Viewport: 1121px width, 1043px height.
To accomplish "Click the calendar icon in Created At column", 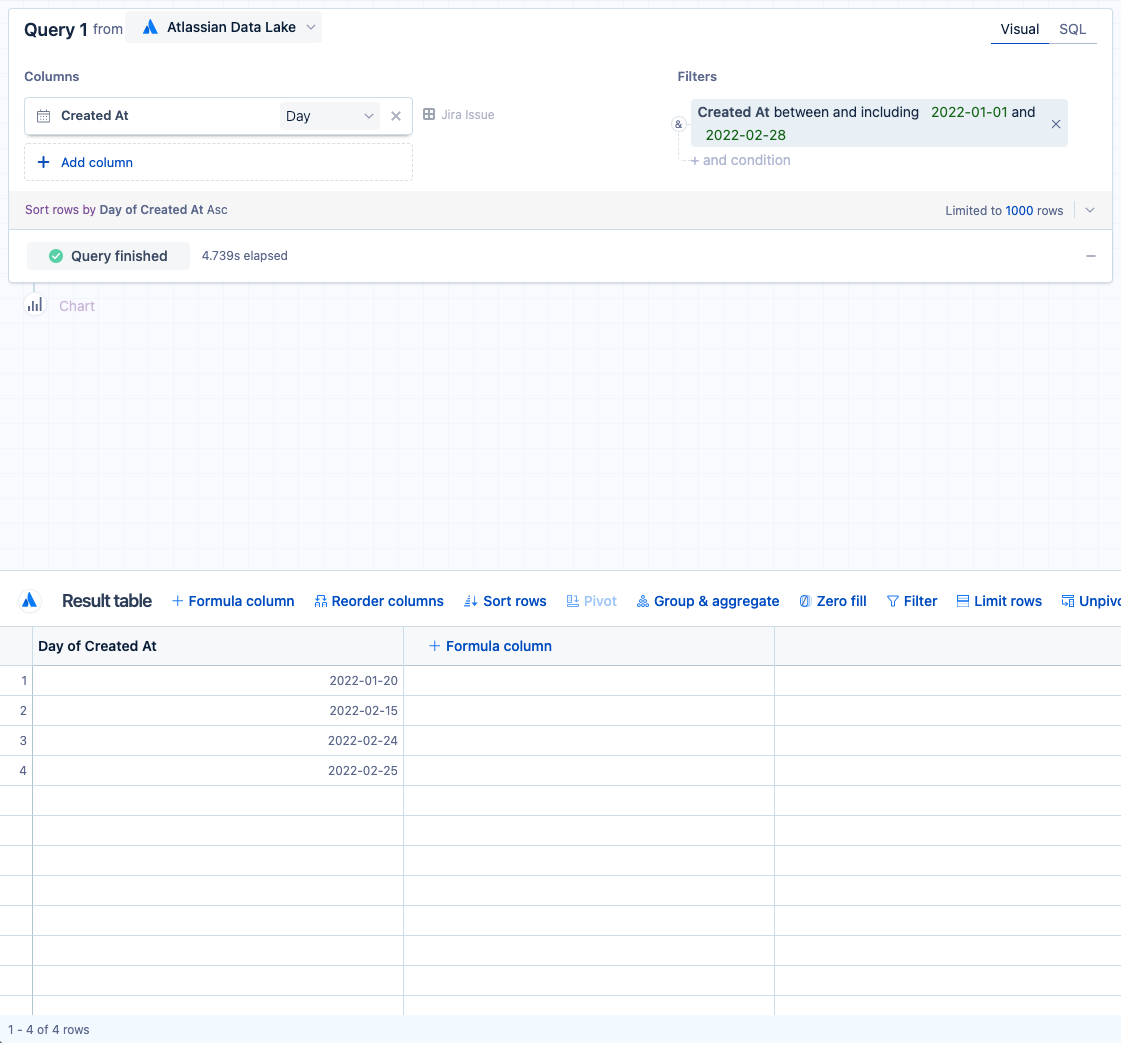I will (x=43, y=116).
